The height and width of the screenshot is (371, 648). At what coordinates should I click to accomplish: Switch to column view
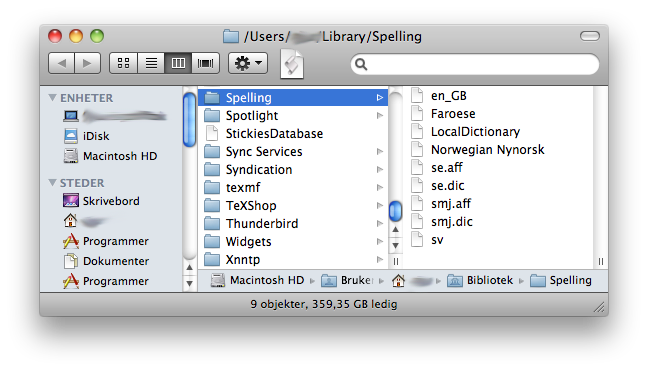tap(178, 63)
